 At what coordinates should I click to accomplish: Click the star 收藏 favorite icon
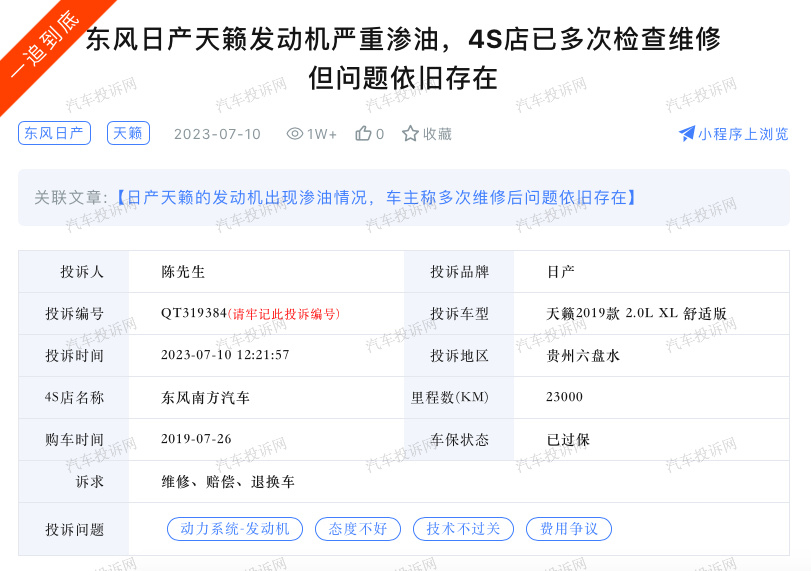tap(410, 133)
